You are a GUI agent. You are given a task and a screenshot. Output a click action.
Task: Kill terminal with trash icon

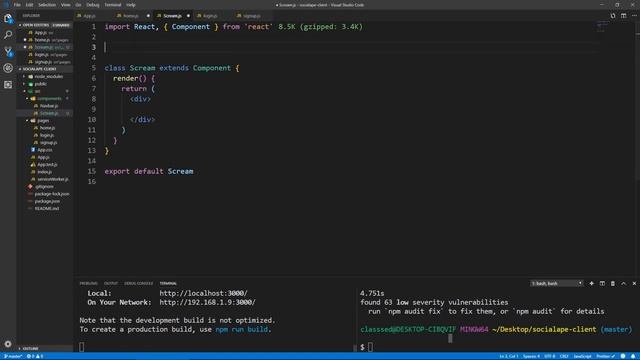tap(613, 283)
